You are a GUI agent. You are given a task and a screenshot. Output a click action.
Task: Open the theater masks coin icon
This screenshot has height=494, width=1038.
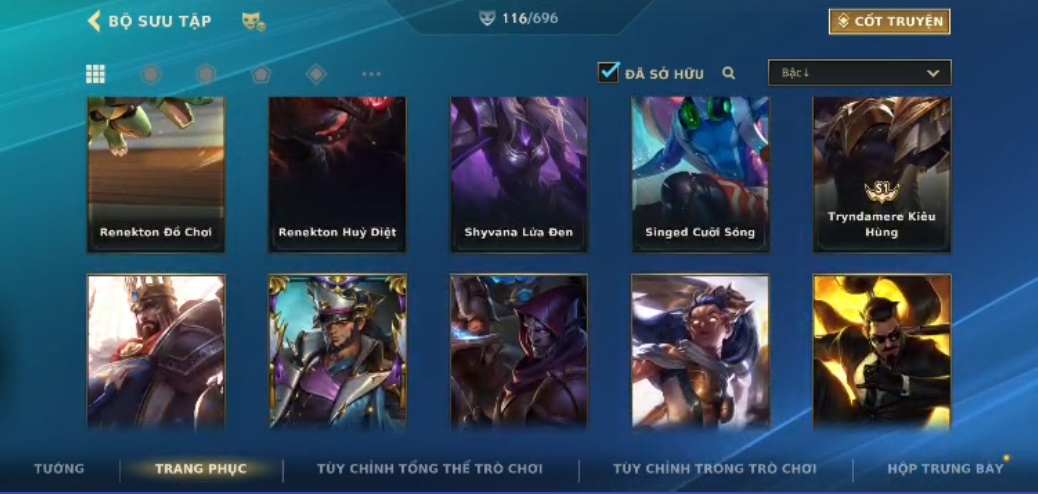pos(254,22)
